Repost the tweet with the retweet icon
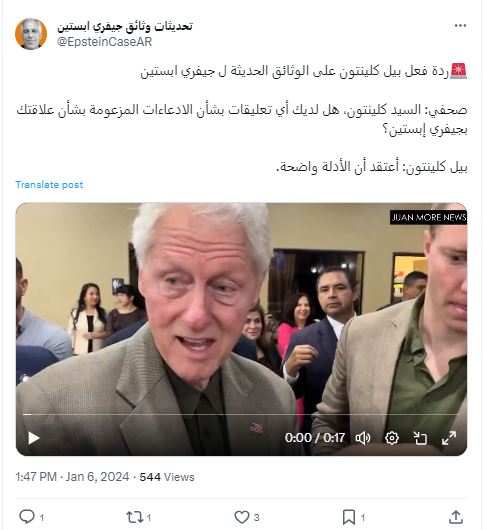Screen dimensions: 485x530 pos(135,517)
